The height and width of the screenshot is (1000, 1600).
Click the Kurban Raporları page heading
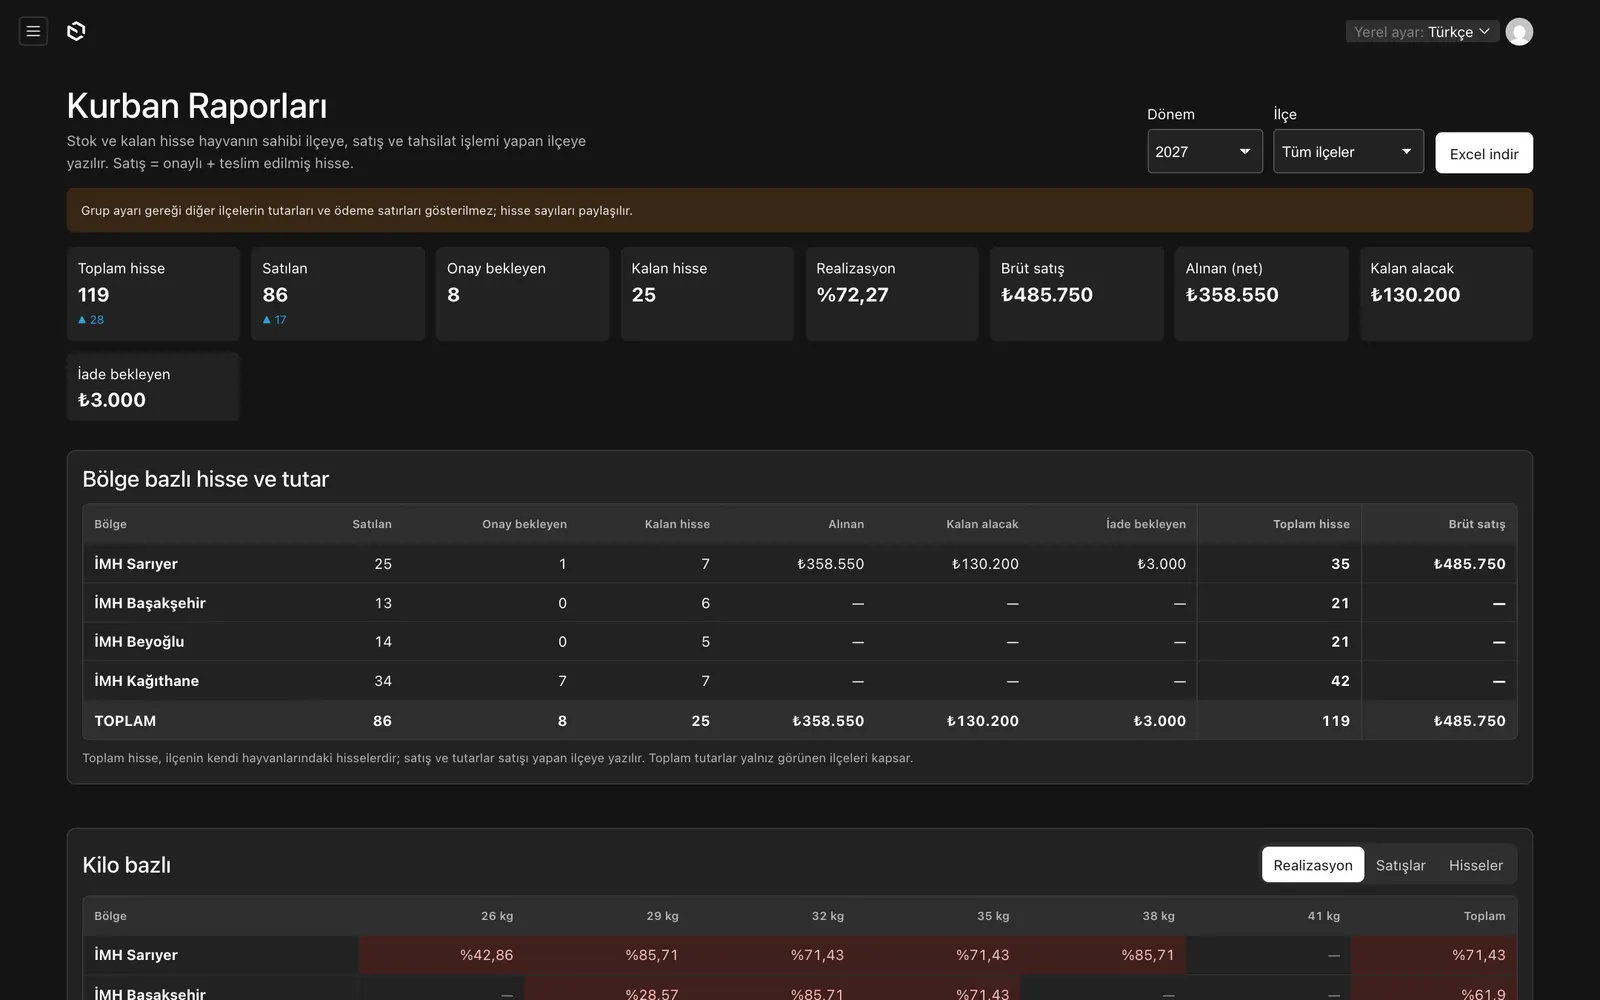point(197,106)
